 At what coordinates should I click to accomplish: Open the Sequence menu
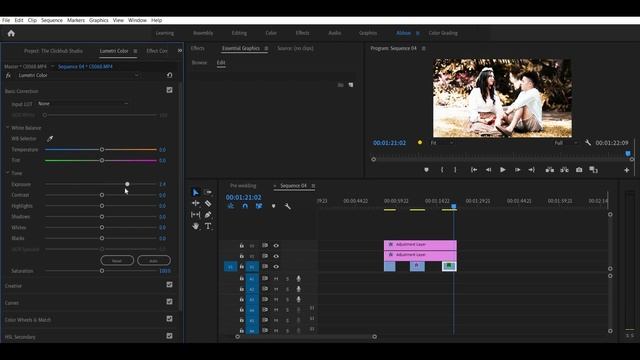pos(52,20)
